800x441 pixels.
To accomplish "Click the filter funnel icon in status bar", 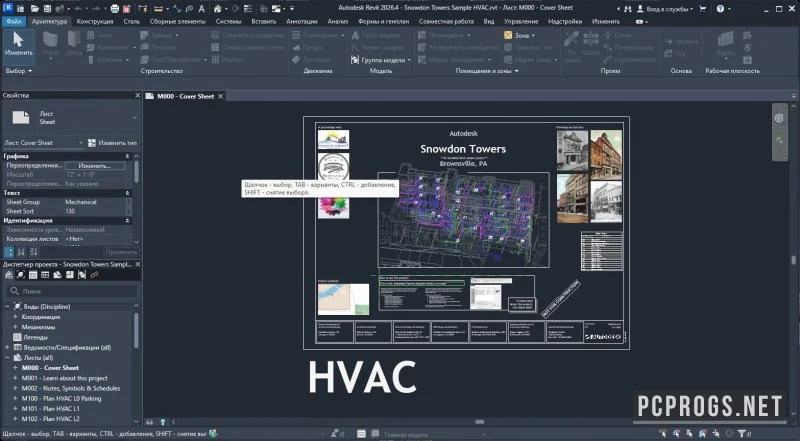I will [741, 434].
